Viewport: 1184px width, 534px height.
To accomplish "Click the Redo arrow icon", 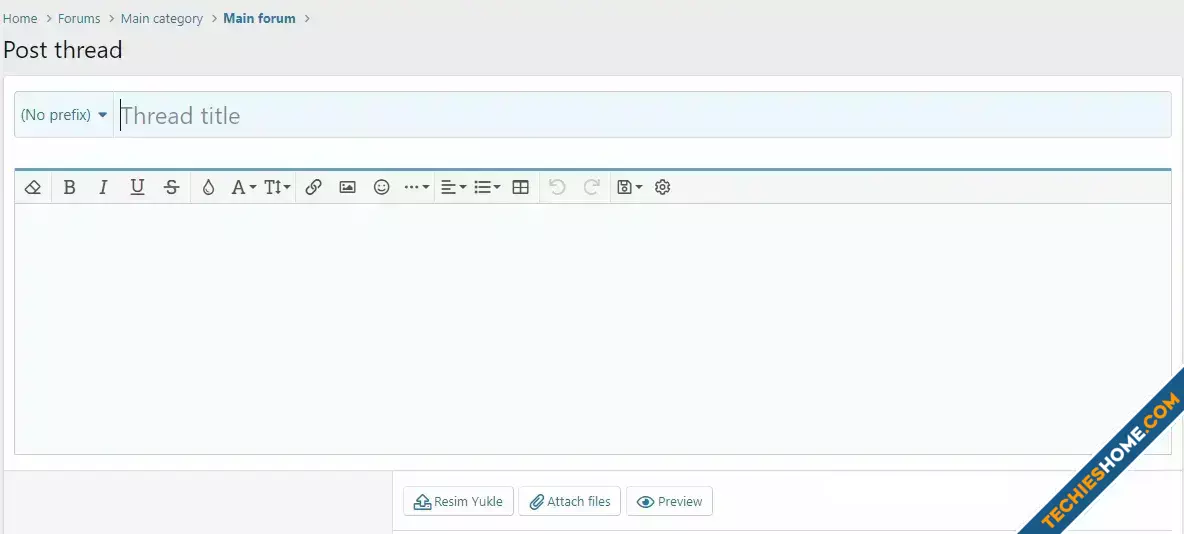I will (x=592, y=187).
